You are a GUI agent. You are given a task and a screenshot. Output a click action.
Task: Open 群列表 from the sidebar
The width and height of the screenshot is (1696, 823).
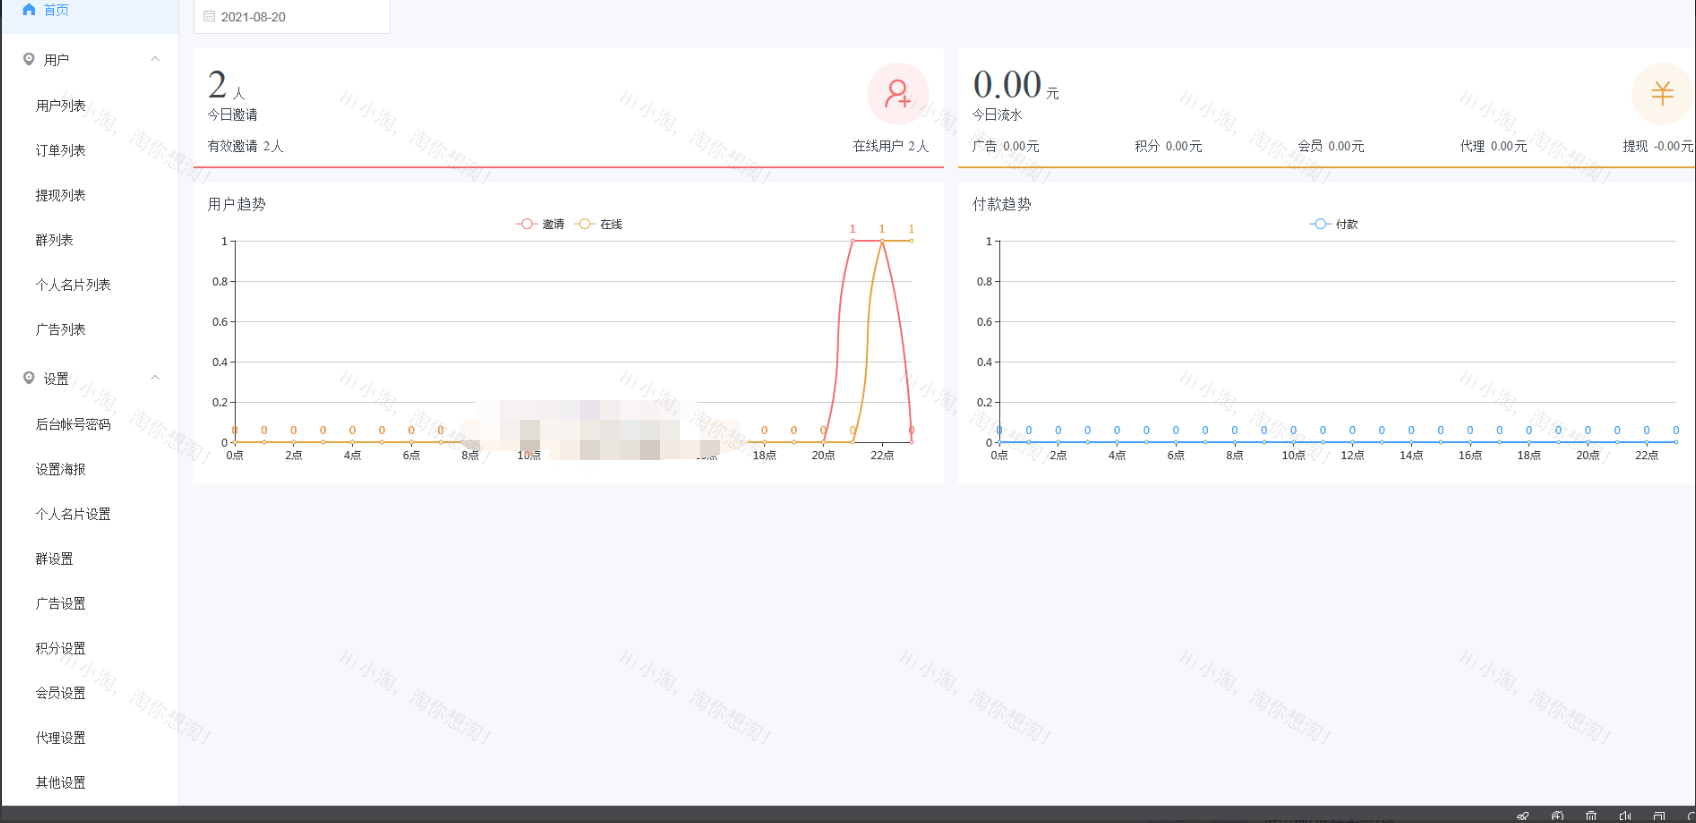click(55, 240)
